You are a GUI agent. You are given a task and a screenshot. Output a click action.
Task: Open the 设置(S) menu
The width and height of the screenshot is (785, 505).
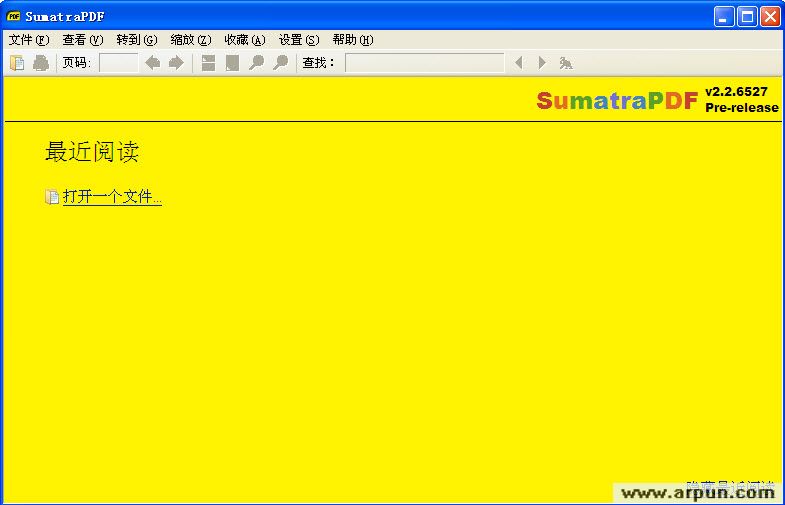click(299, 40)
